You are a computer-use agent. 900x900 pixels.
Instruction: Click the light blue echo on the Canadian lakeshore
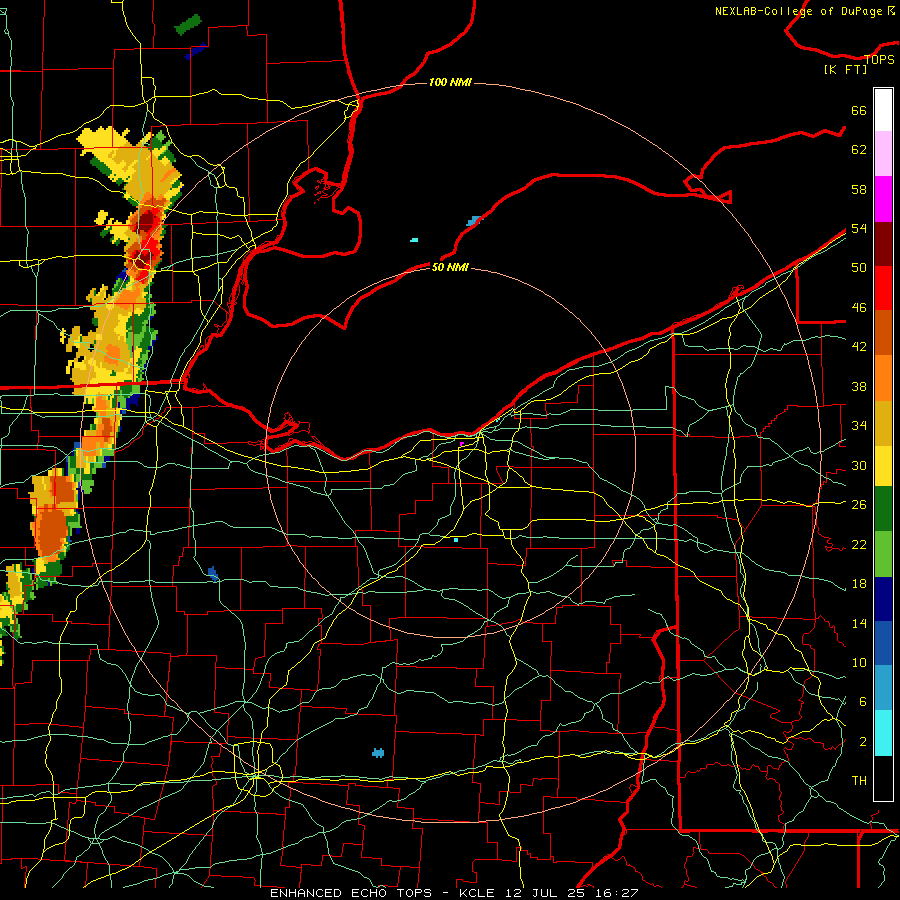pyautogui.click(x=473, y=221)
